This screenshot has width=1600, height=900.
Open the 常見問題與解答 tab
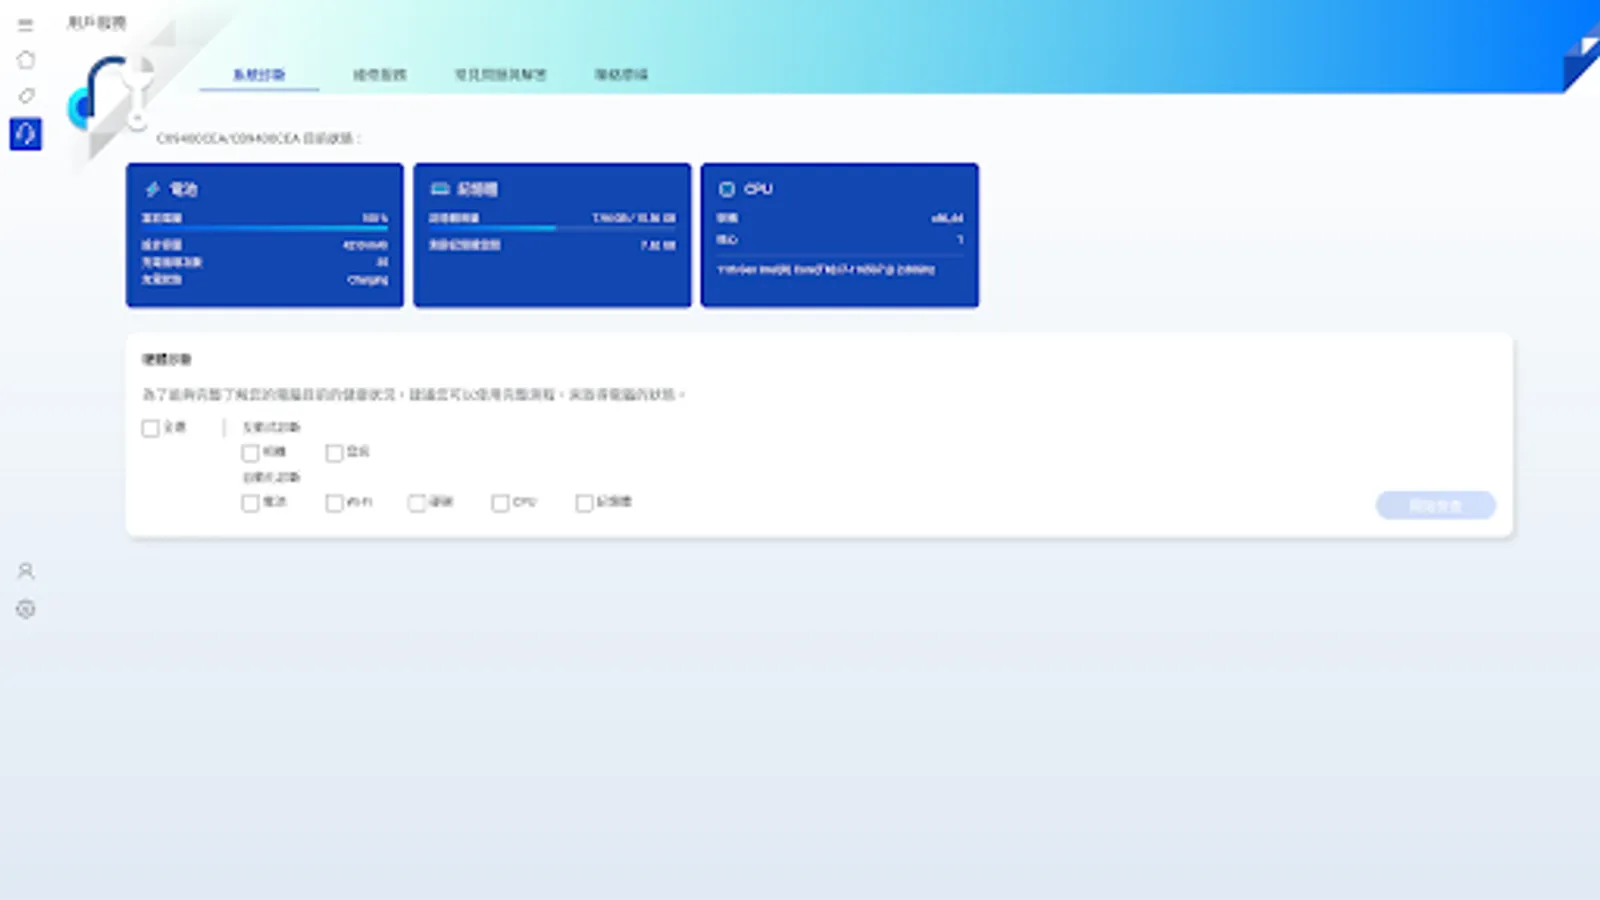501,73
